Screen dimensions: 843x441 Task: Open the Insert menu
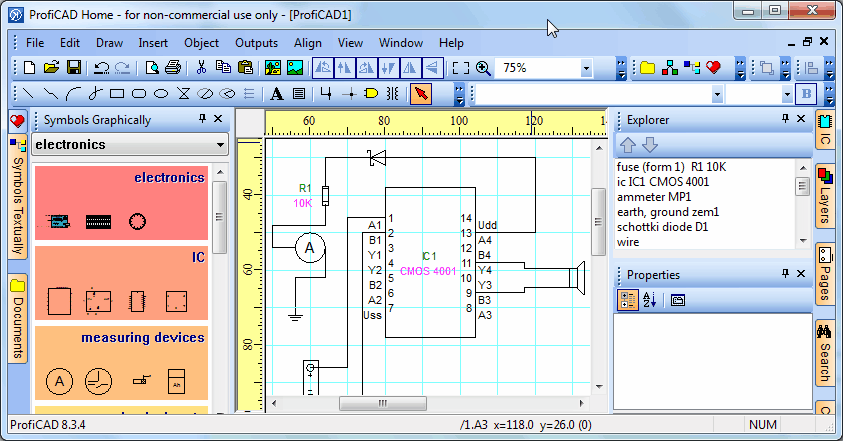(x=153, y=43)
